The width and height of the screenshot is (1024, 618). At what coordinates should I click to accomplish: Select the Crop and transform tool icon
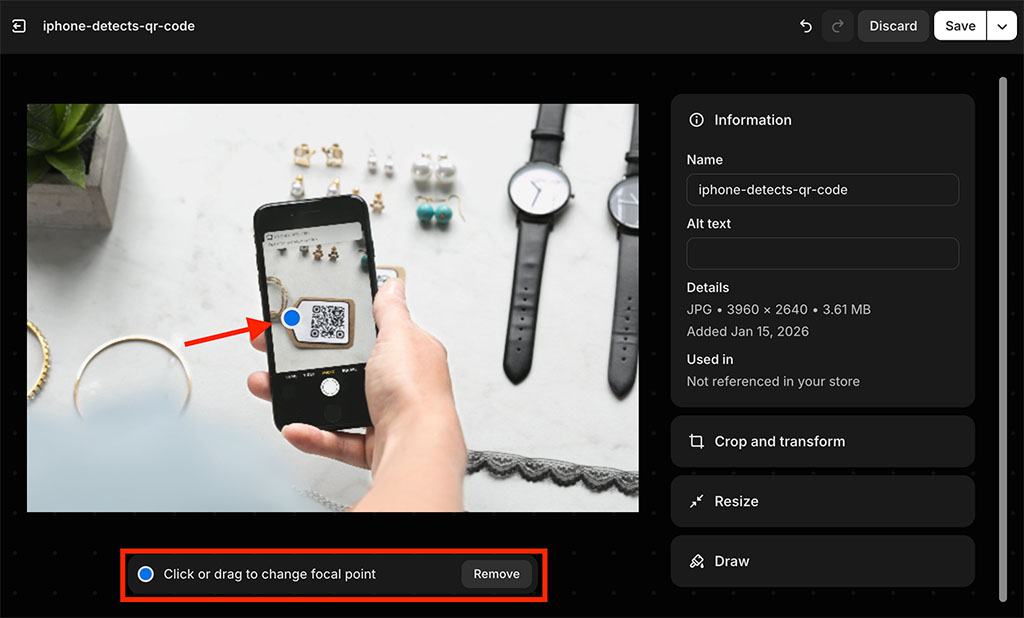(697, 441)
